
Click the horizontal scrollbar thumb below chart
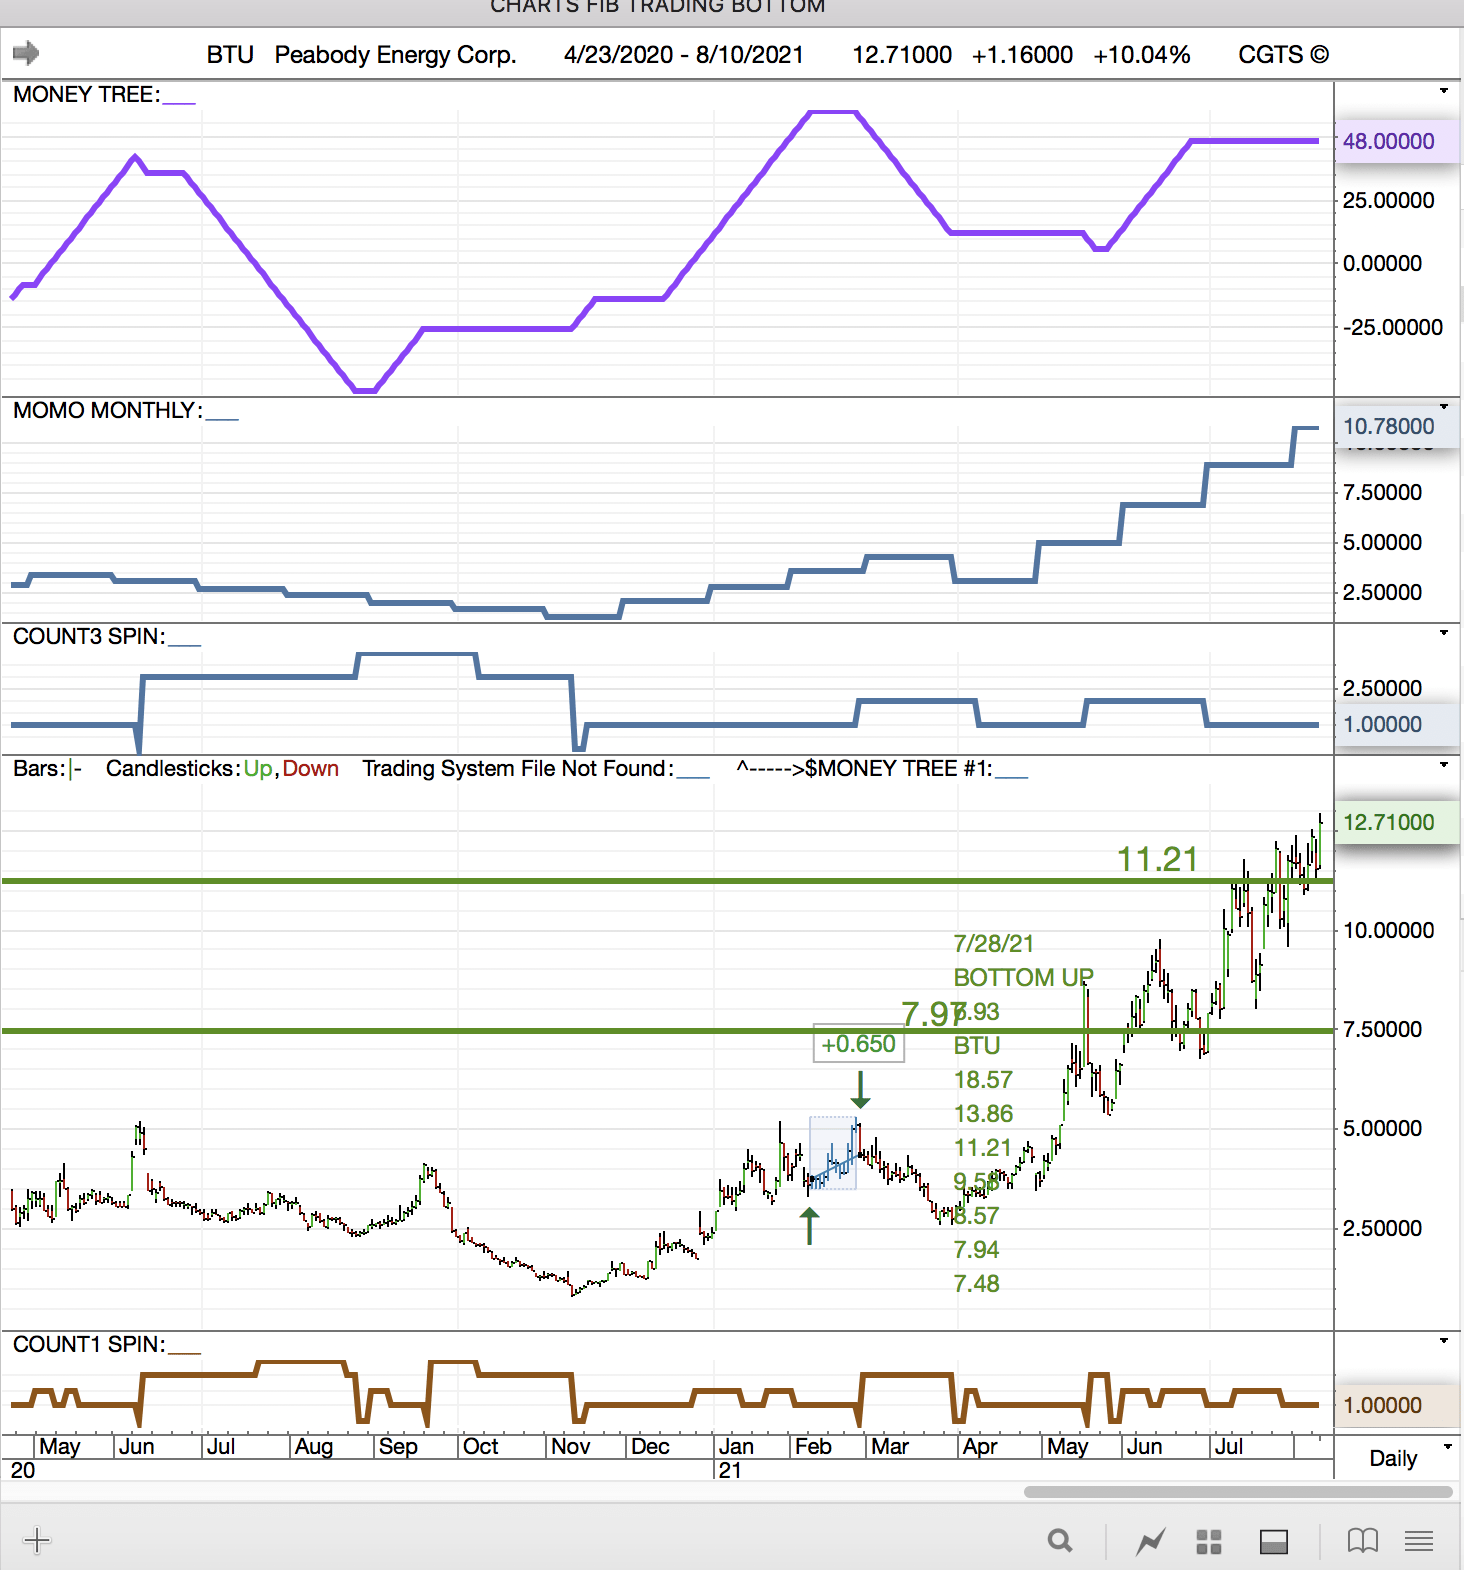[x=1238, y=1492]
